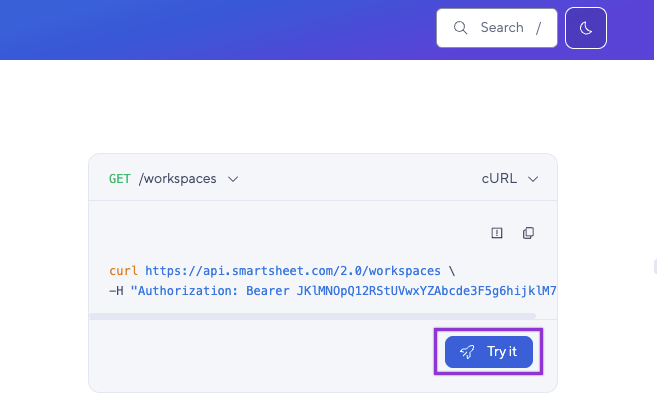
Task: Click the code block horizontal scrollbar
Action: [x=300, y=316]
